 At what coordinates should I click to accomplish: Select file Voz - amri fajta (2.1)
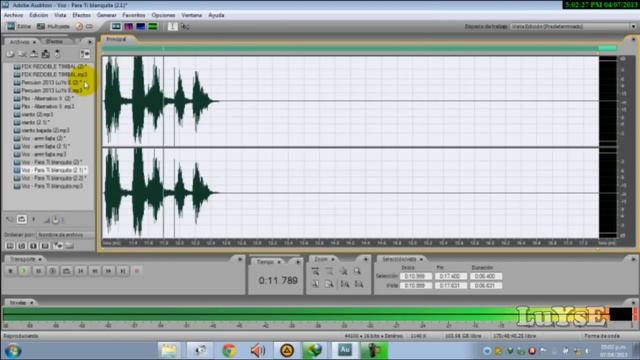[42, 147]
